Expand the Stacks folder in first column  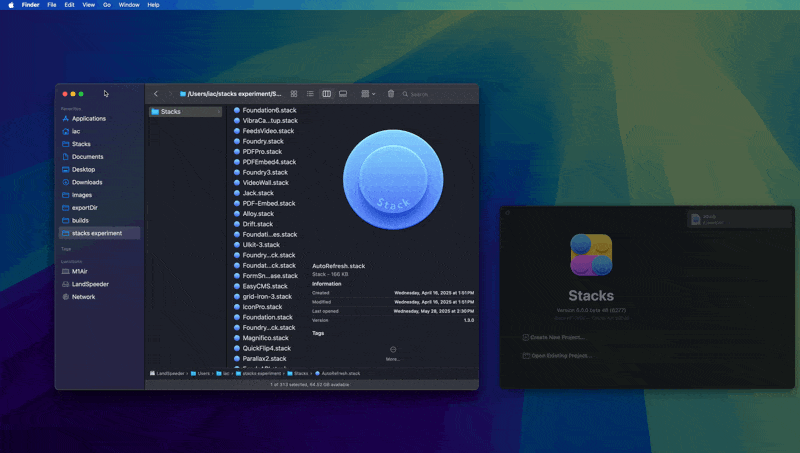click(185, 112)
